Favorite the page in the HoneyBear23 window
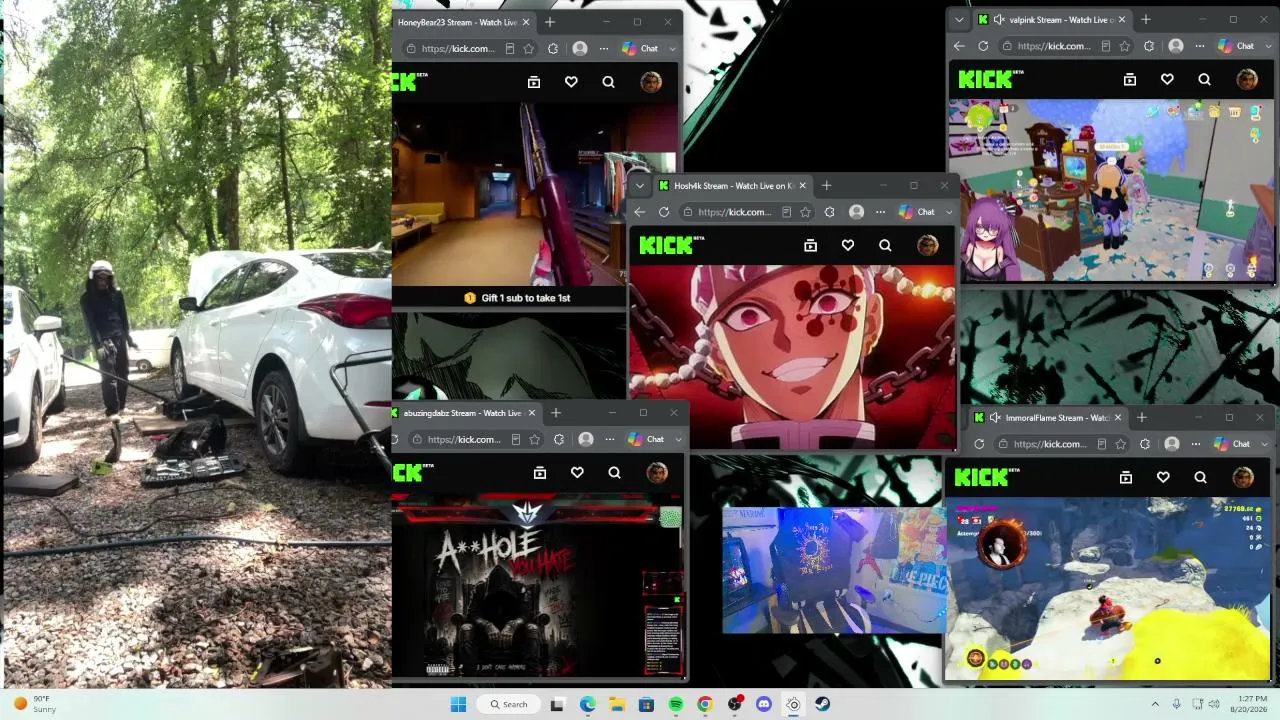This screenshot has width=1280, height=720. click(529, 48)
